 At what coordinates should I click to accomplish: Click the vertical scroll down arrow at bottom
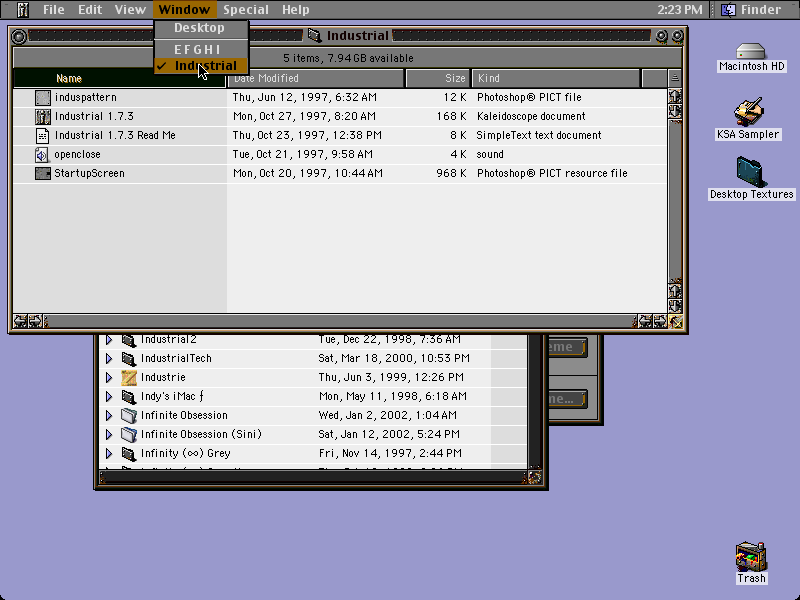click(674, 307)
